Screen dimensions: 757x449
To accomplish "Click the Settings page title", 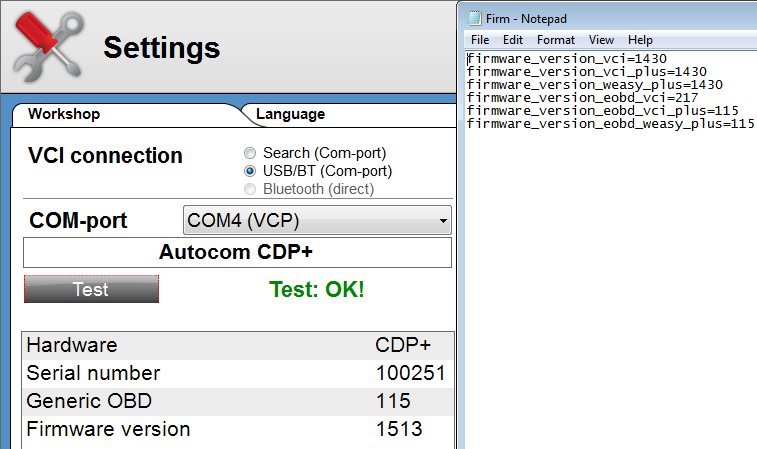I will [x=162, y=48].
